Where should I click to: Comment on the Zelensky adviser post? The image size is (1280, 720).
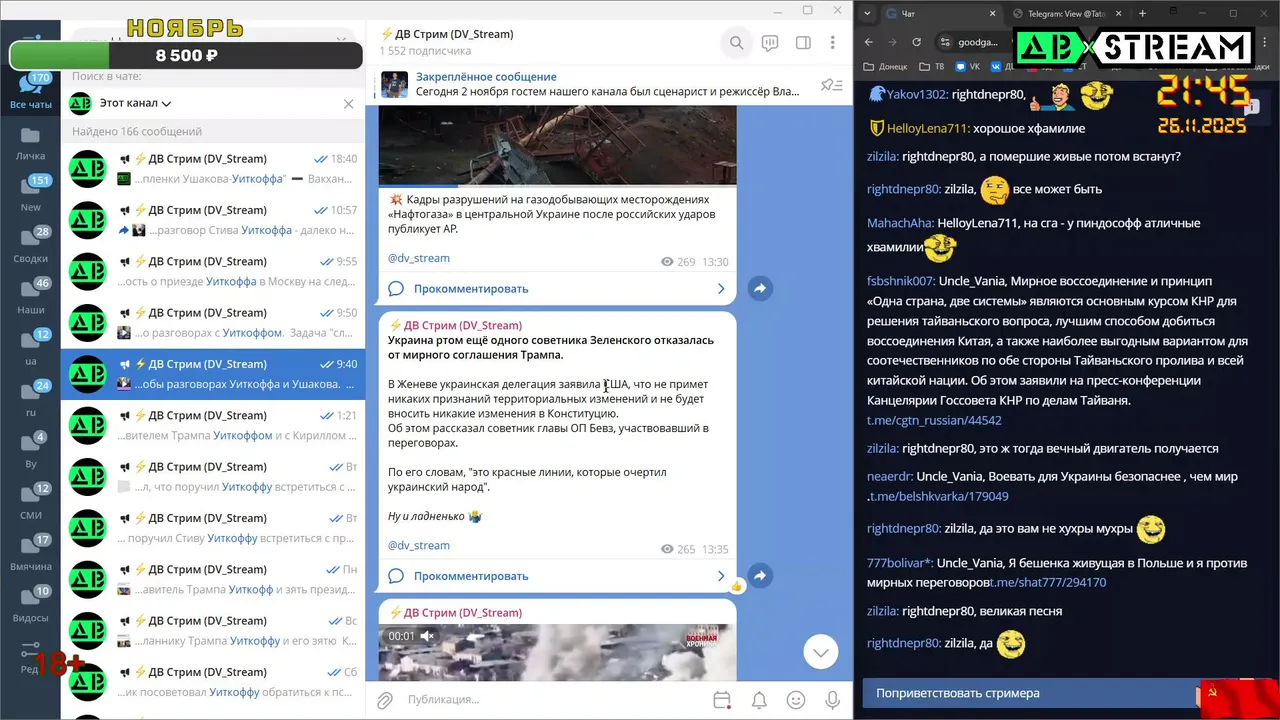click(x=557, y=576)
